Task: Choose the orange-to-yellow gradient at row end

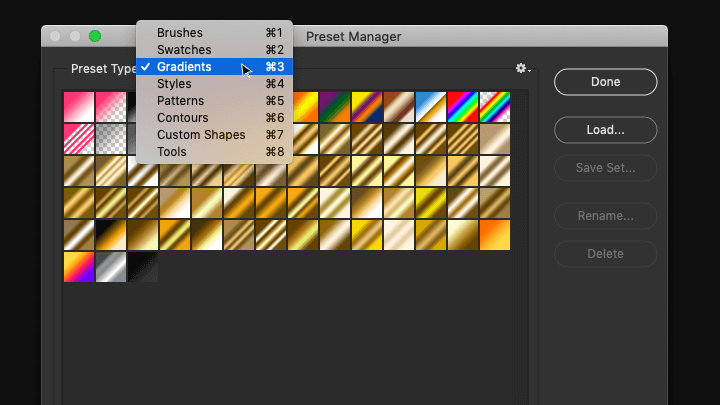Action: coord(495,235)
